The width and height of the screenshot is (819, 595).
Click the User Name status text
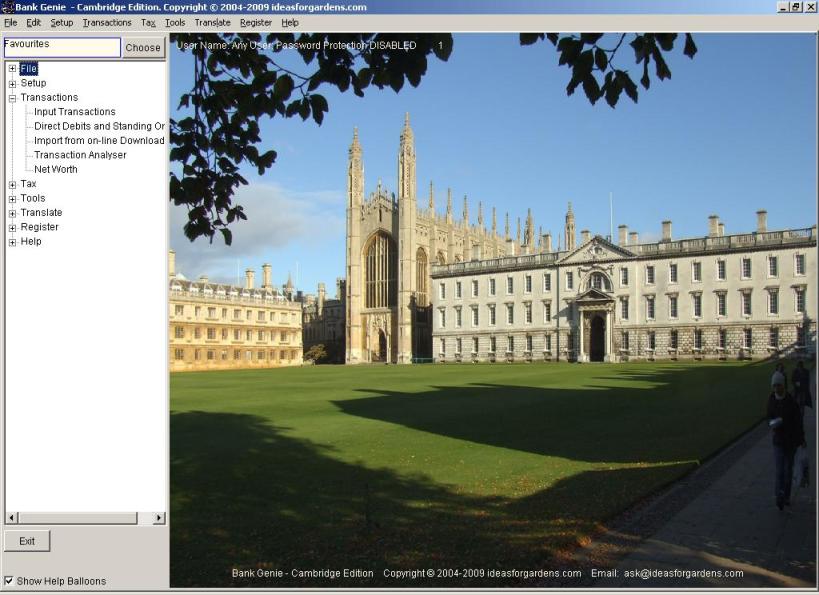pyautogui.click(x=296, y=45)
